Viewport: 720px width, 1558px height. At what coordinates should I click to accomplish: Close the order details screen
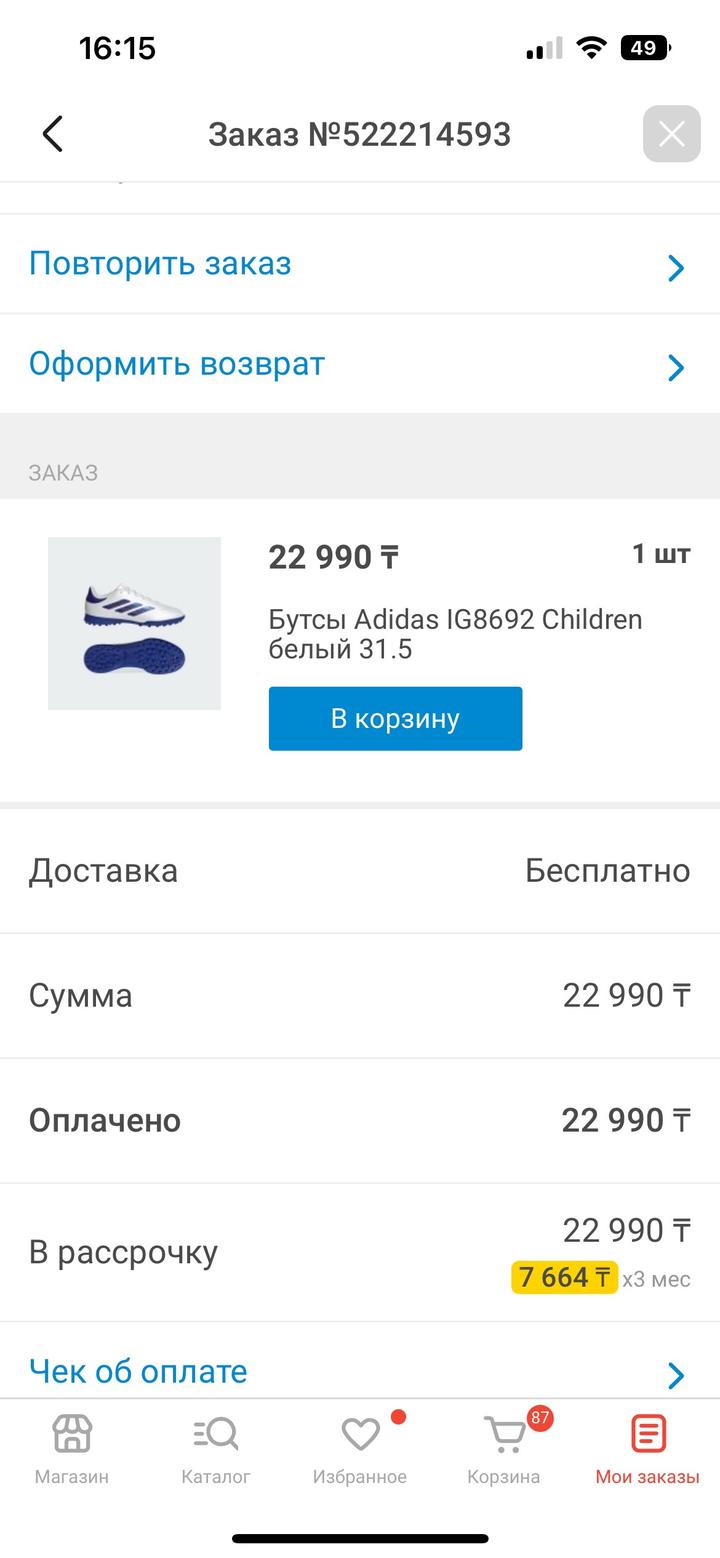[x=671, y=133]
